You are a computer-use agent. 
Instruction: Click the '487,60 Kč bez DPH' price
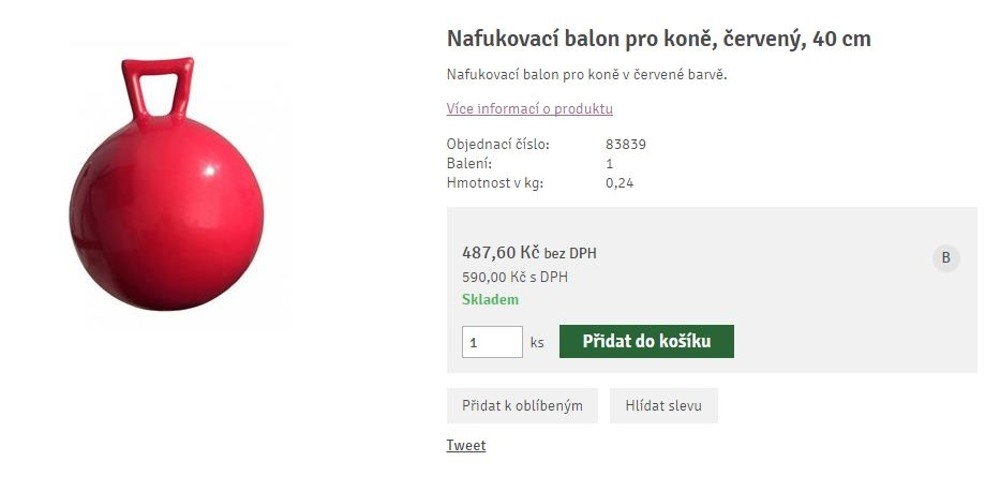(x=529, y=253)
